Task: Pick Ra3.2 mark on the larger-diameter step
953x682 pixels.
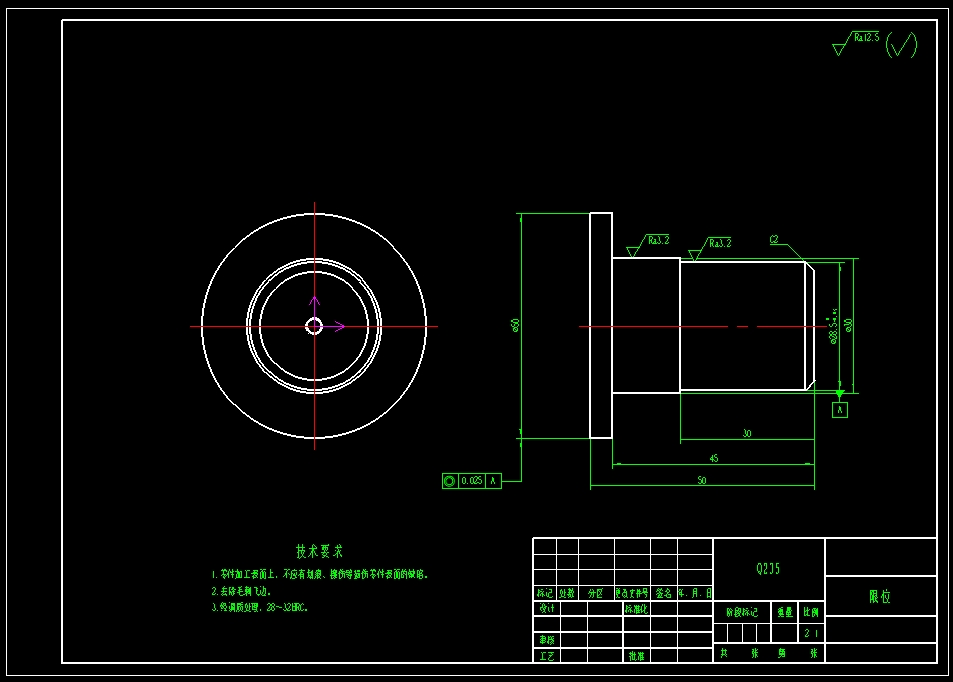Action: click(648, 246)
